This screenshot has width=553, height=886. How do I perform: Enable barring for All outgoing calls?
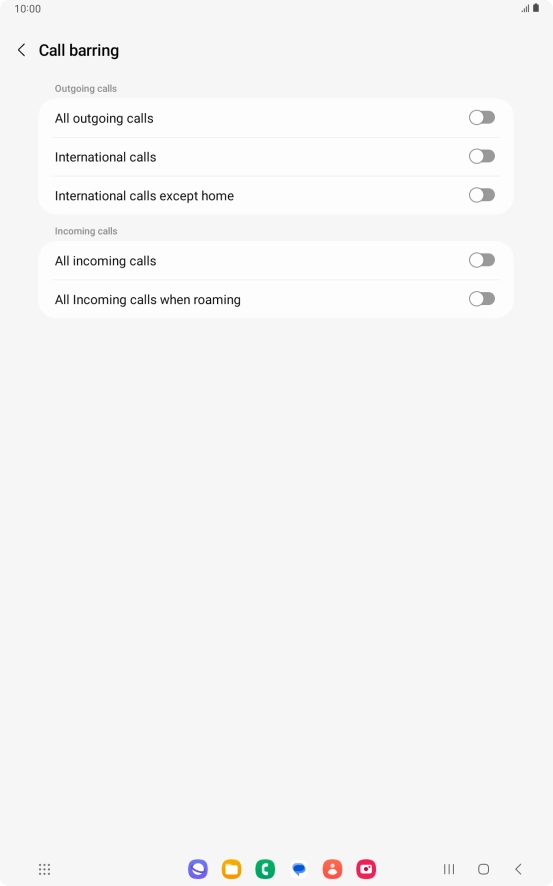tap(482, 118)
